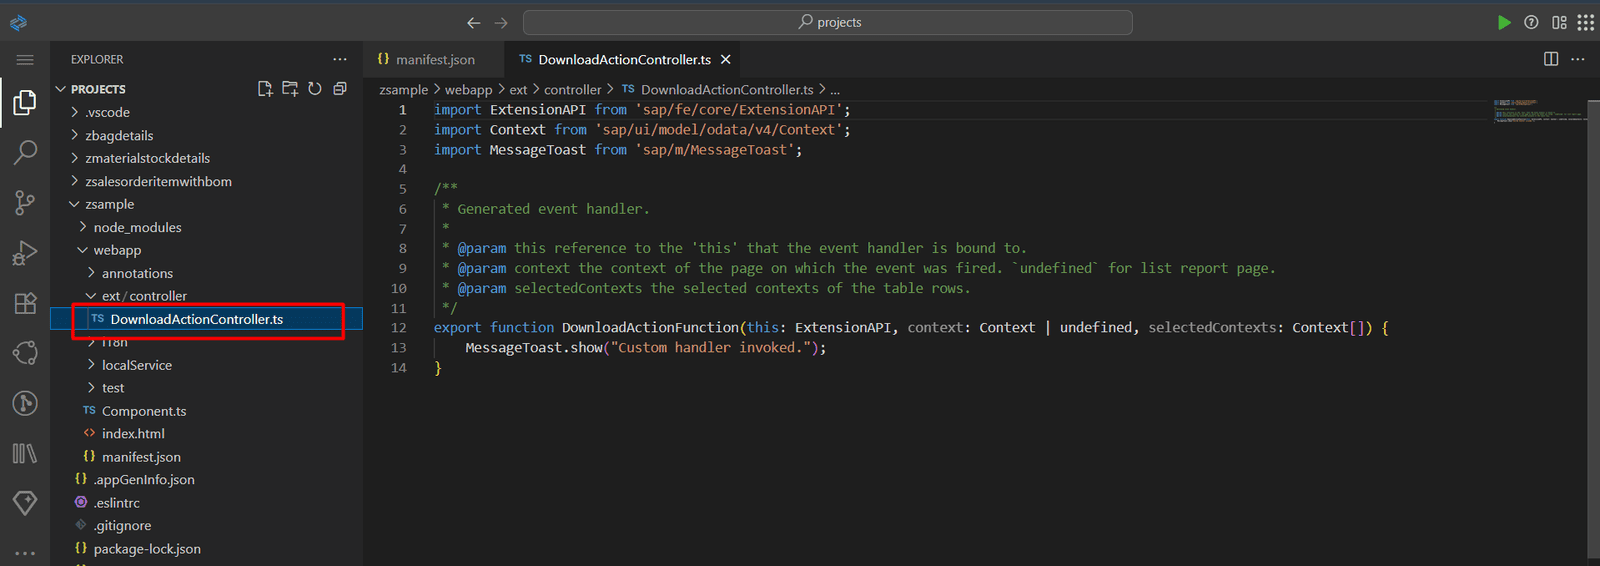Refresh the explorer file tree

tap(315, 89)
